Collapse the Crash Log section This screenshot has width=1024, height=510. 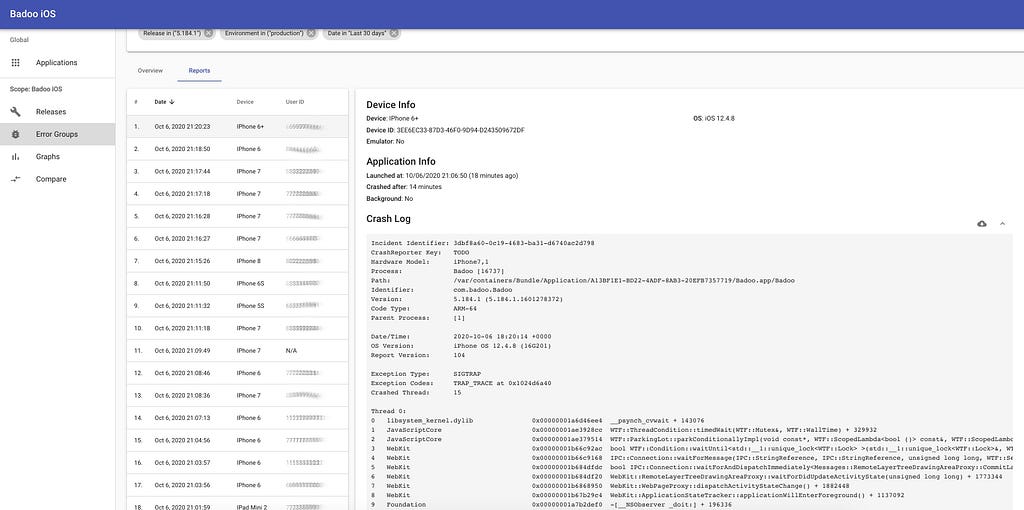[1002, 223]
